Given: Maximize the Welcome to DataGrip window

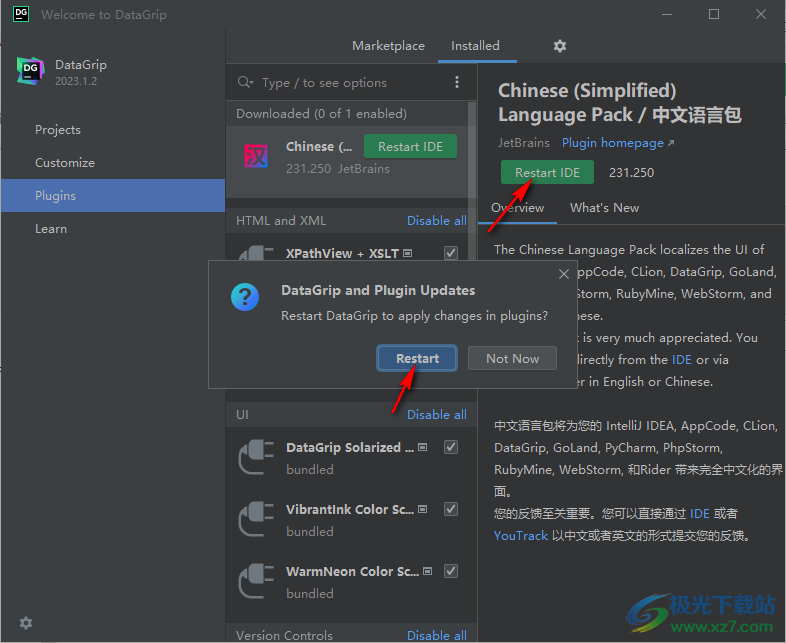Looking at the screenshot, I should click(714, 14).
